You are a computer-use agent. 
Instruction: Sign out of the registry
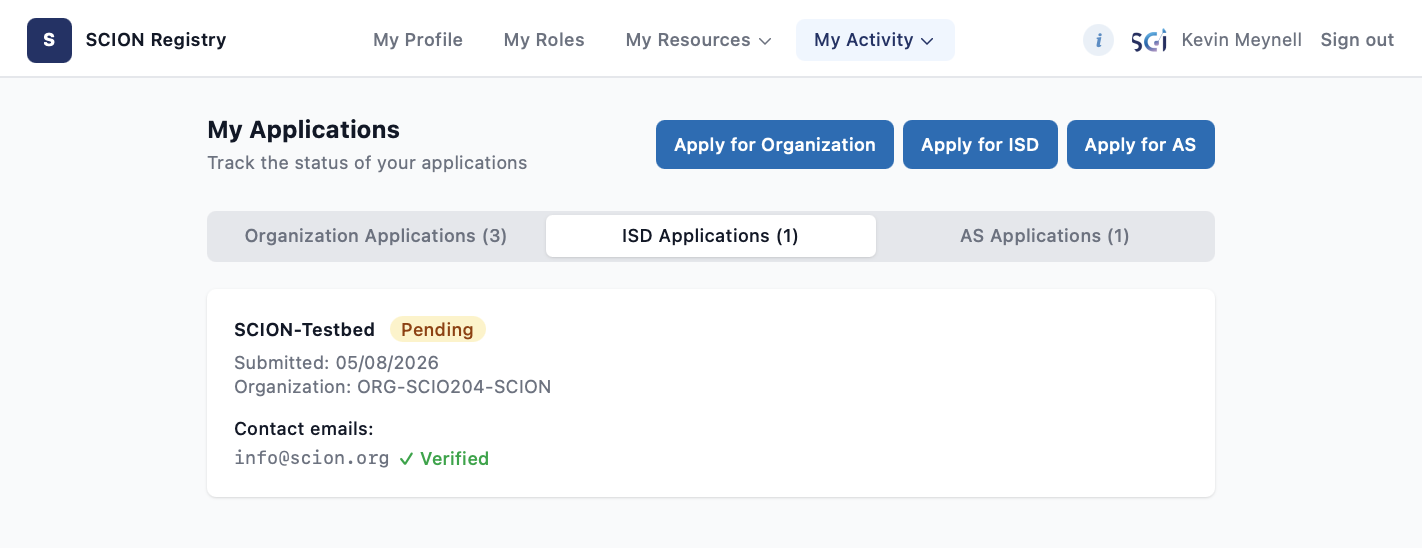tap(1357, 40)
